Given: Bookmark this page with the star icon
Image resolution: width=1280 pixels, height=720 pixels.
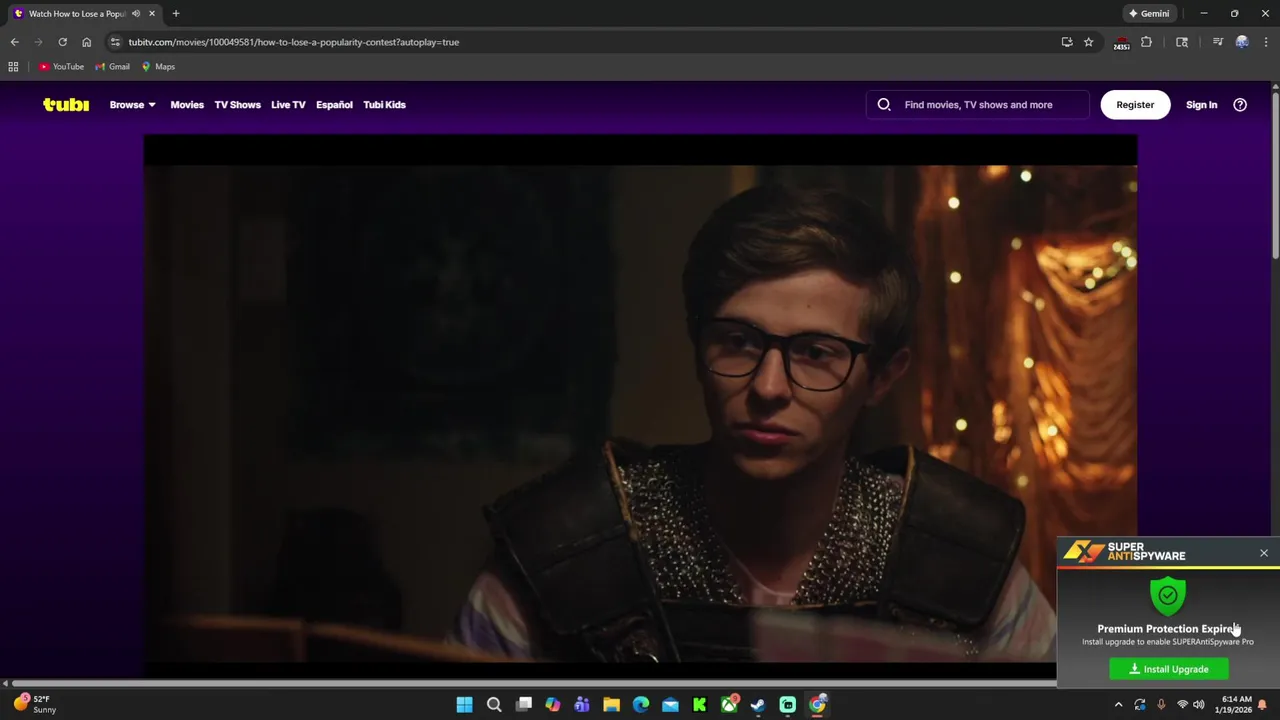Looking at the screenshot, I should pos(1088,42).
